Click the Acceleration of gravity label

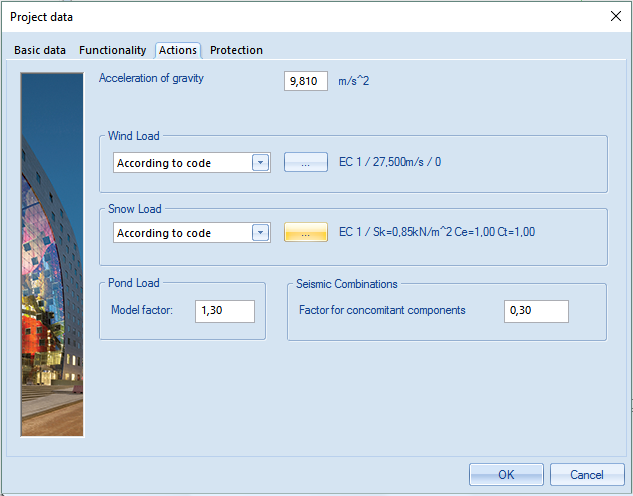click(x=151, y=78)
